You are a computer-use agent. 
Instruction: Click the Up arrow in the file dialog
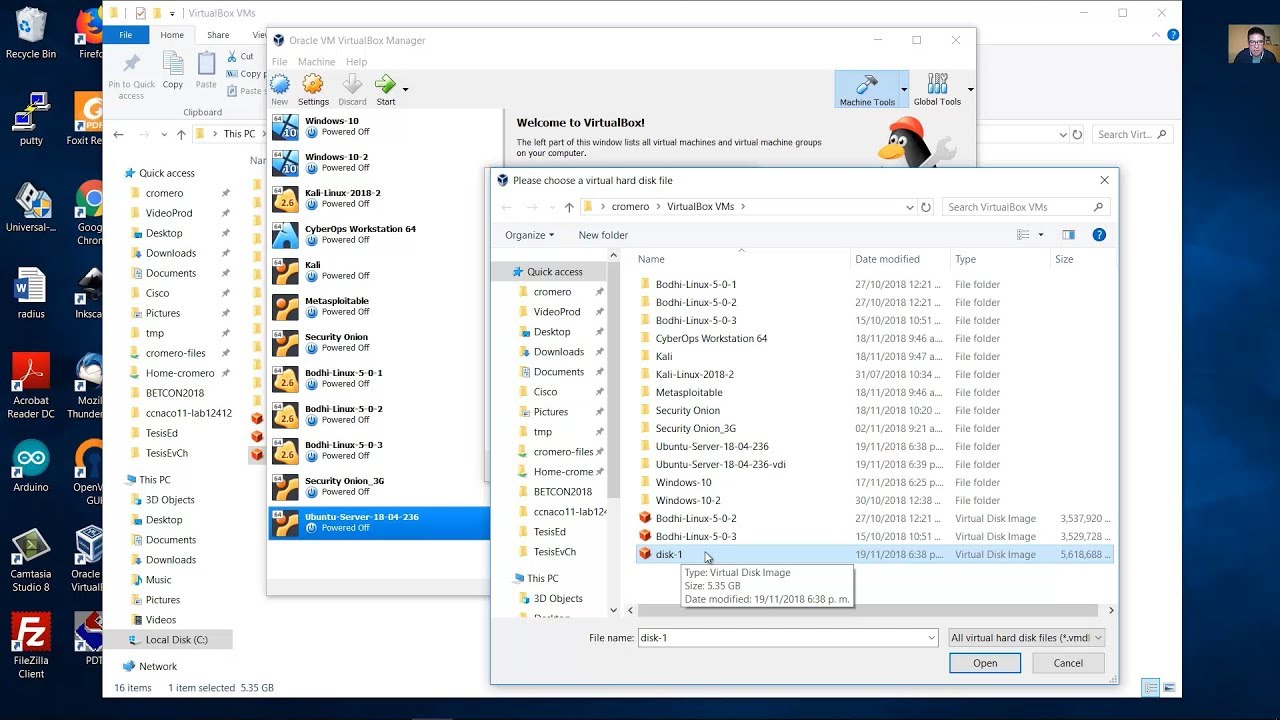569,207
